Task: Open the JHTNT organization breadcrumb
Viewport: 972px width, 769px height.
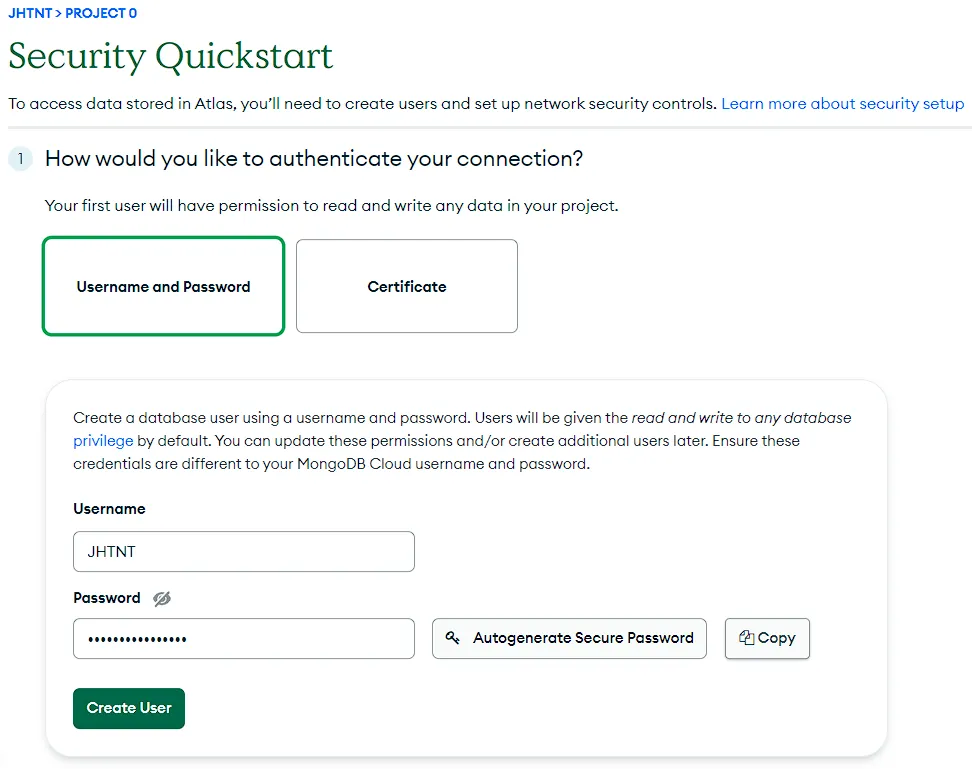Action: (x=30, y=13)
